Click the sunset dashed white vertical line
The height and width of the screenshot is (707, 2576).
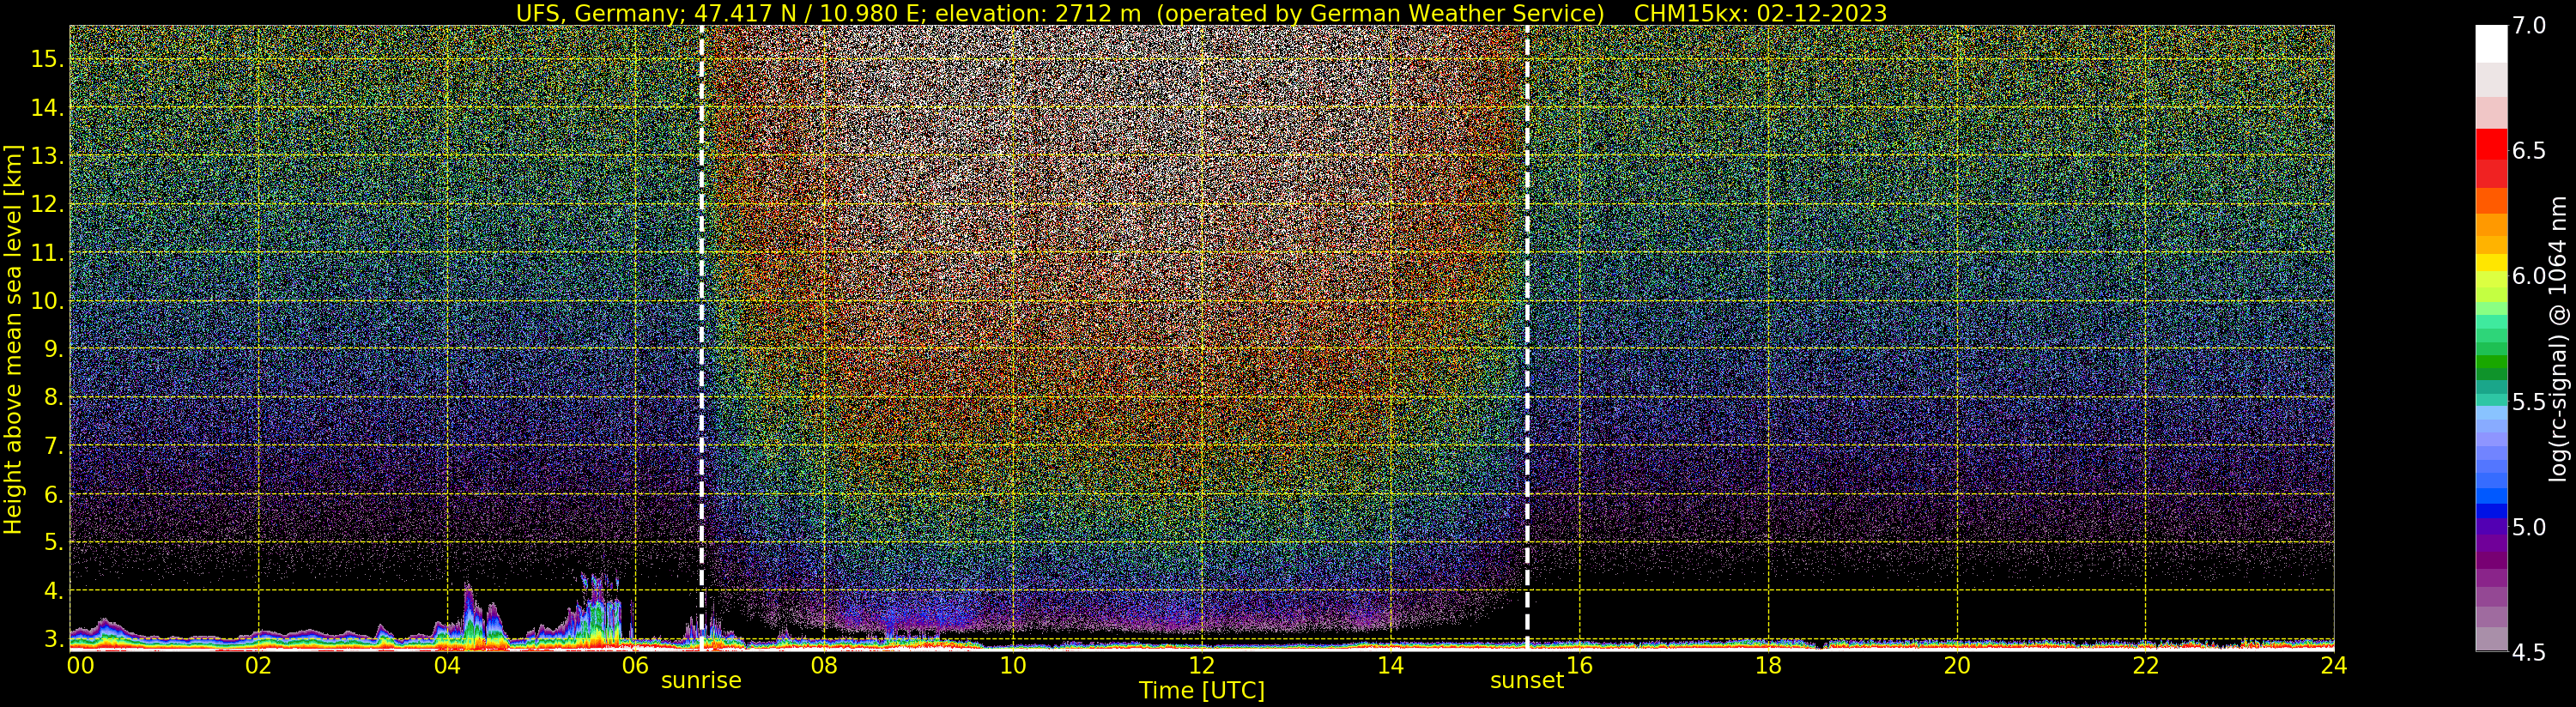click(1527, 337)
